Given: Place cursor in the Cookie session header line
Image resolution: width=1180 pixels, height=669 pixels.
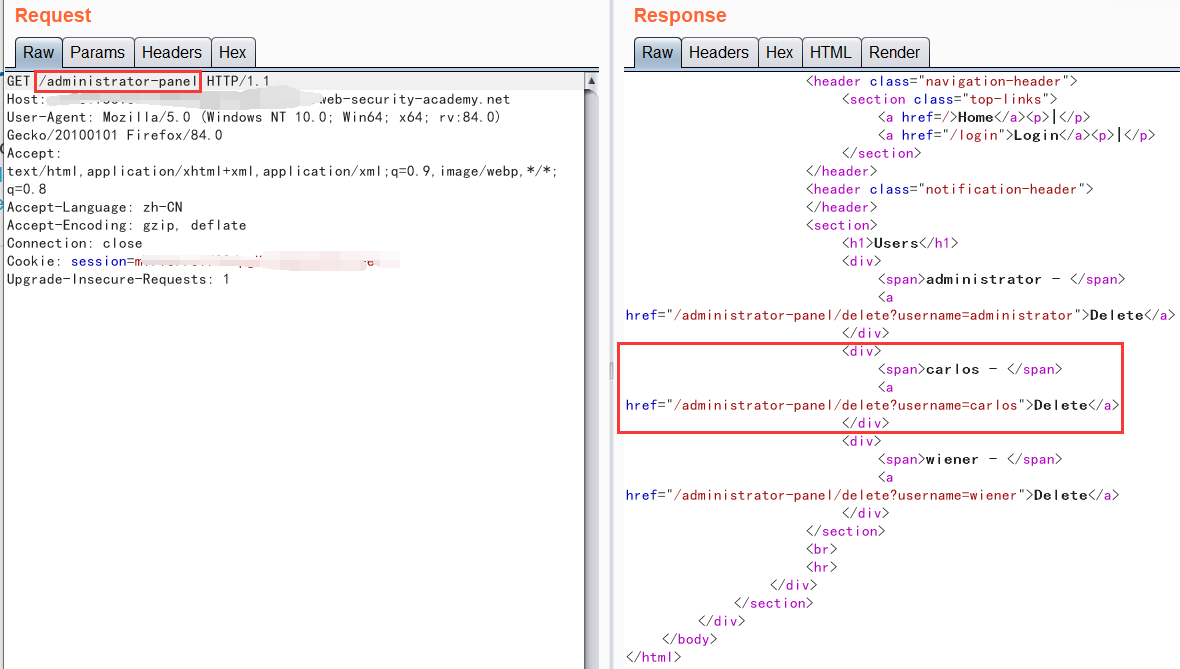Looking at the screenshot, I should (x=200, y=261).
